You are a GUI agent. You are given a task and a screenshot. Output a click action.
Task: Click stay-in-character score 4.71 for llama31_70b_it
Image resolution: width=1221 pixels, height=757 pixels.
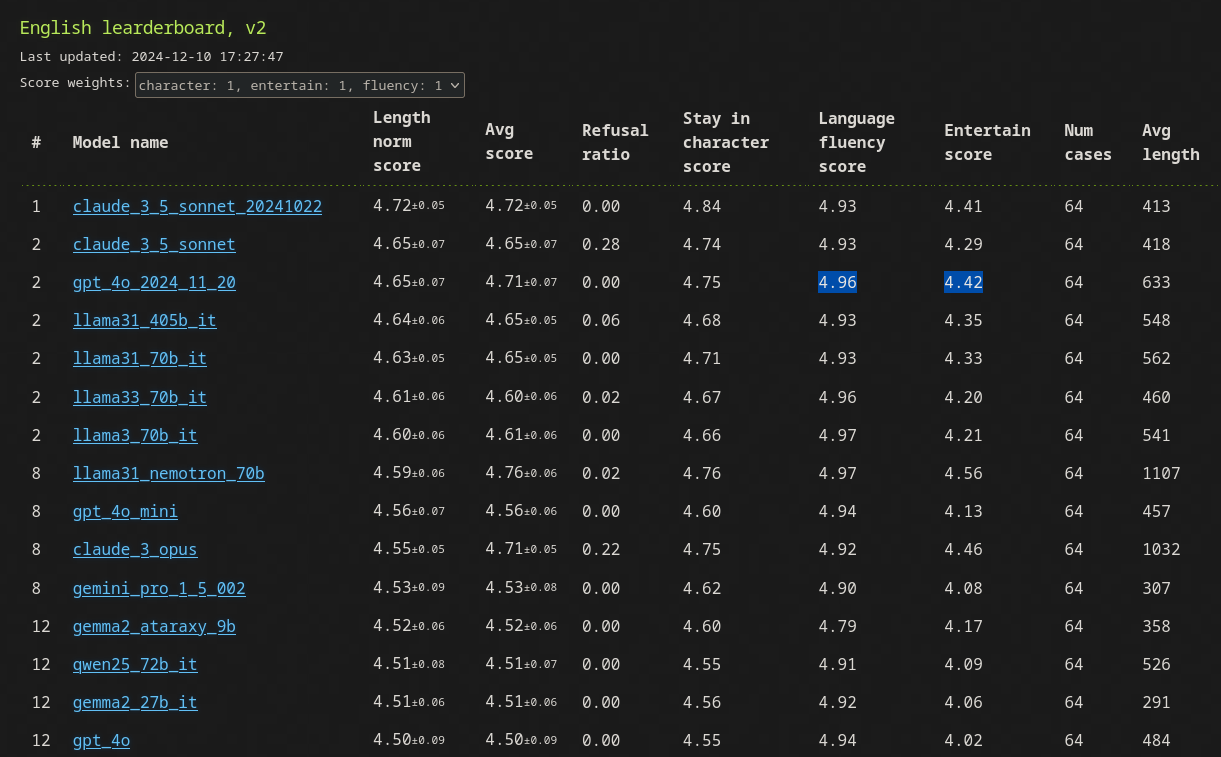point(702,358)
